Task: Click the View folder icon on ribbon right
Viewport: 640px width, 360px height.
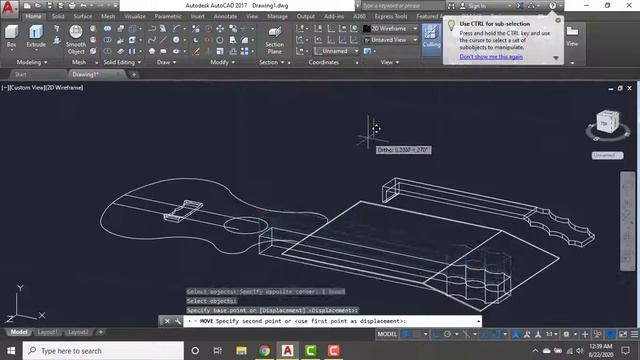Action: tap(572, 36)
